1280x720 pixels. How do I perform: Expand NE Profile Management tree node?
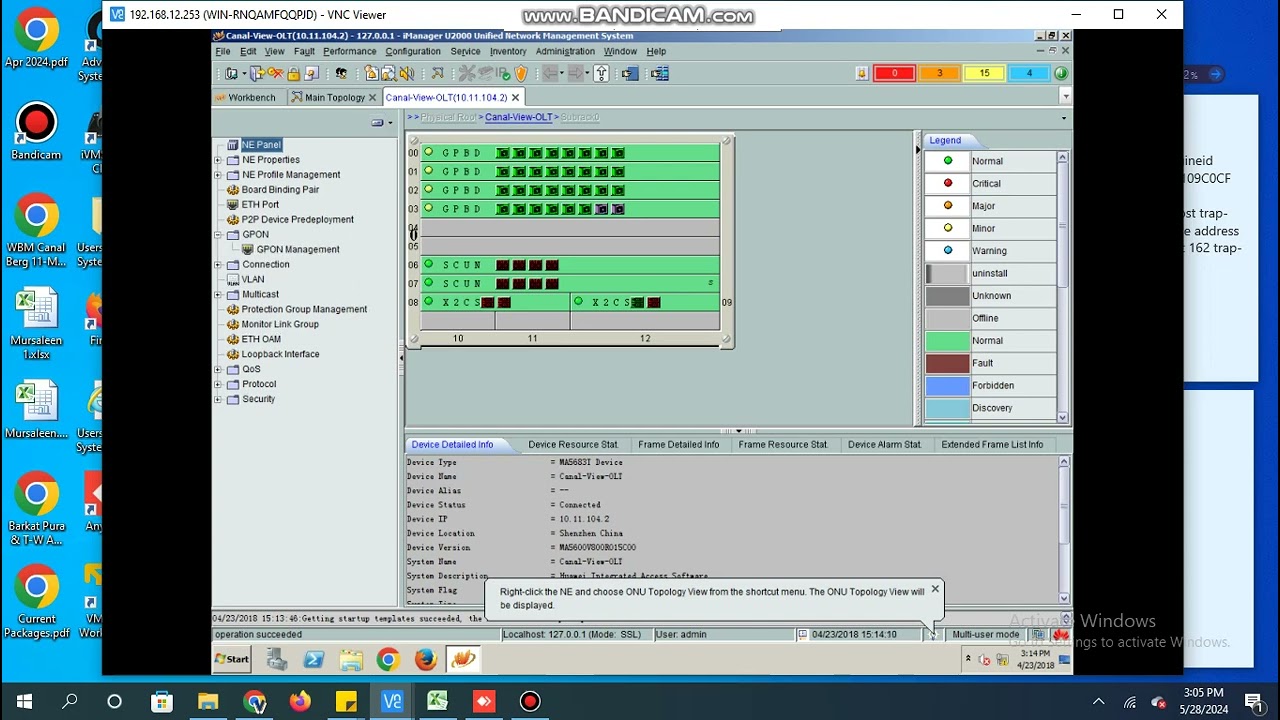pos(218,175)
